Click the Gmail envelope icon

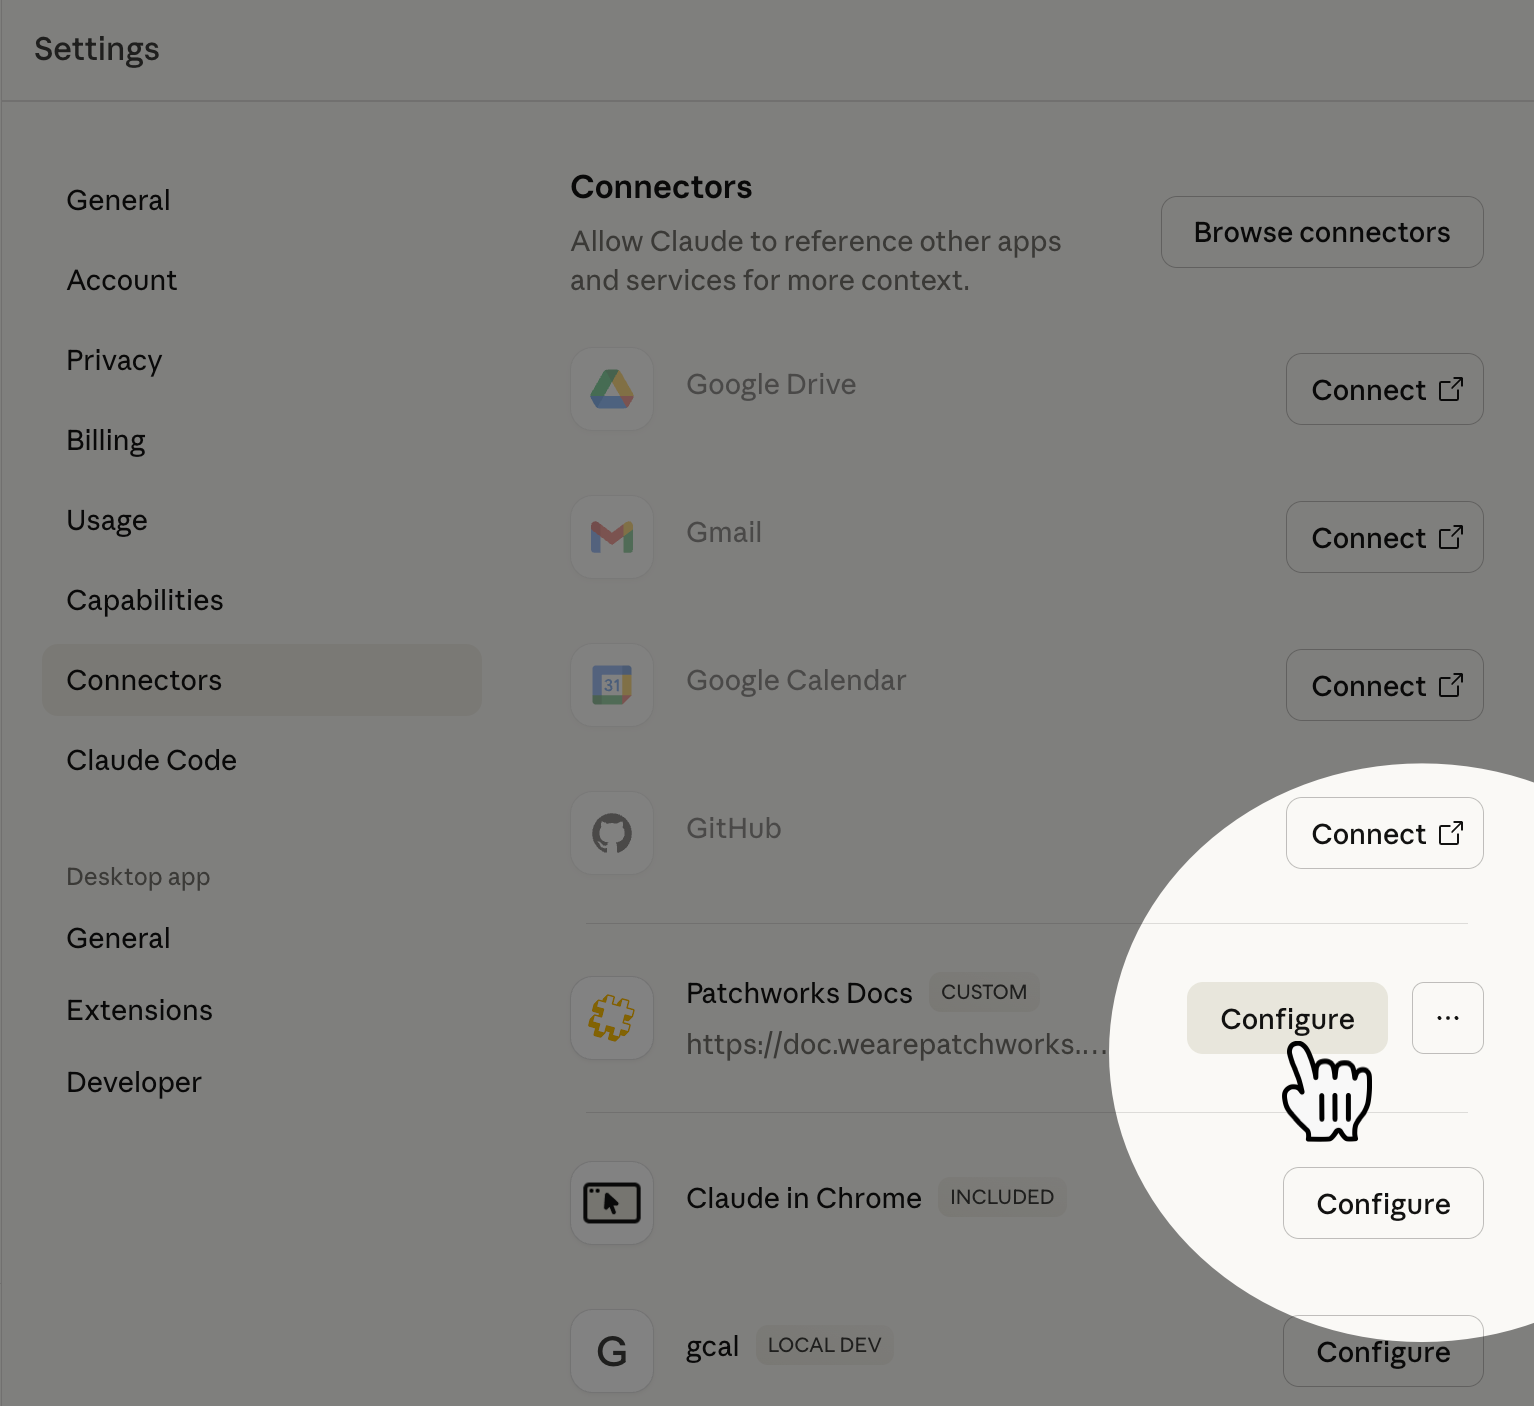pos(612,537)
